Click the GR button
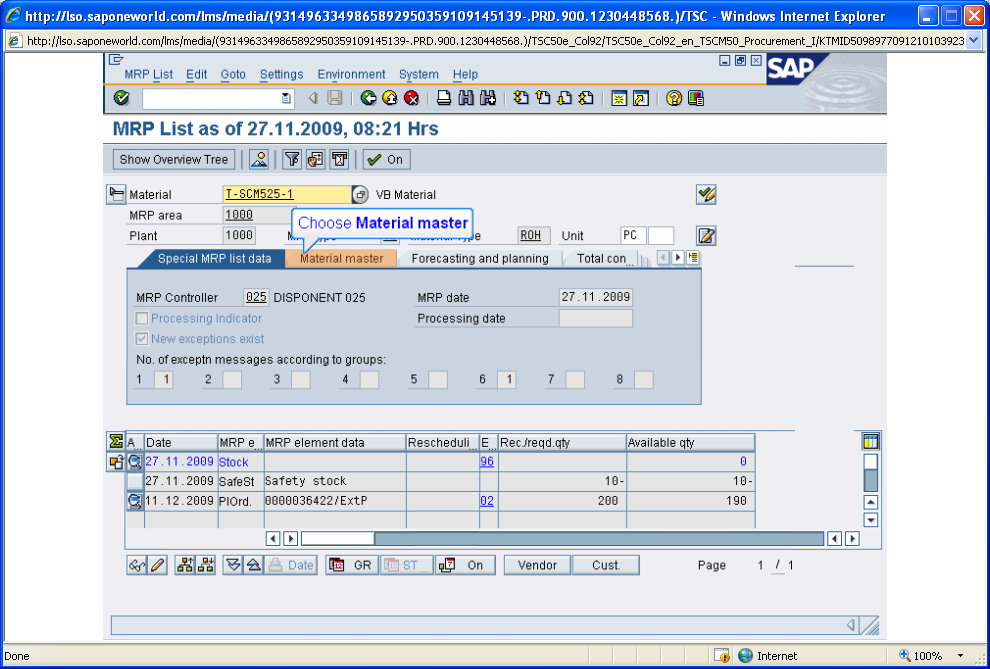Screen dimensions: 990x669 352,565
